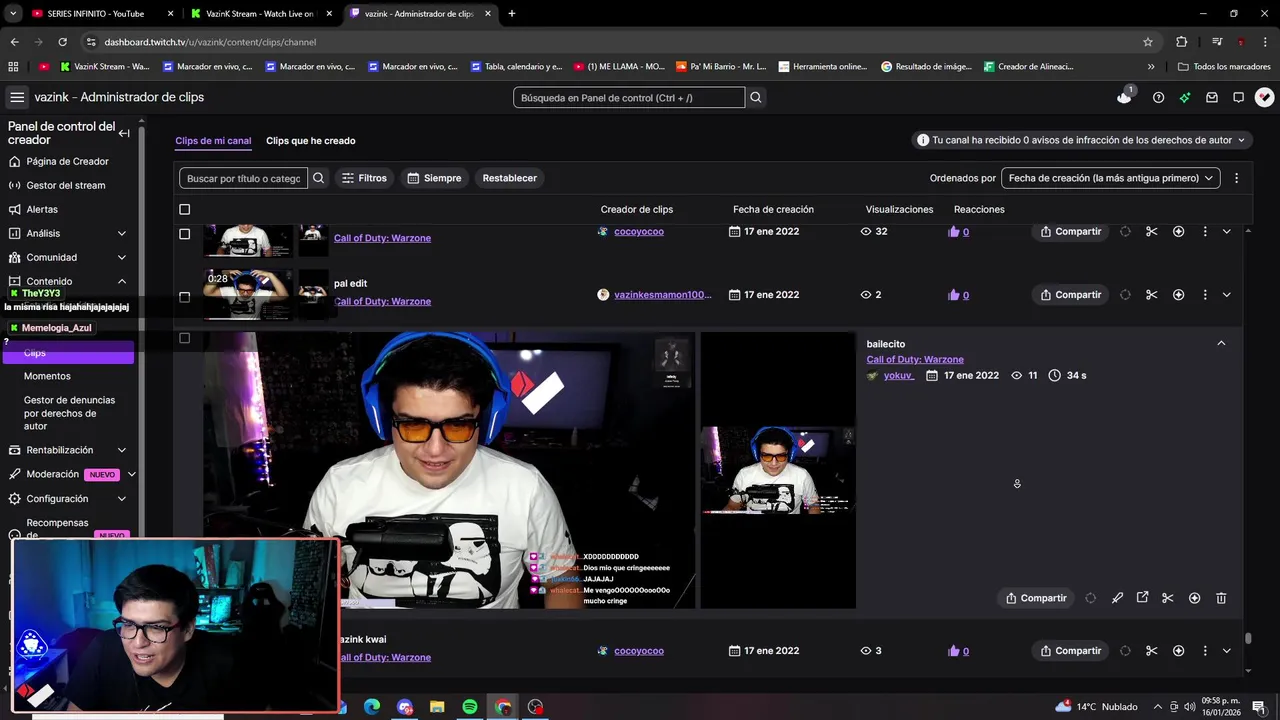Open the bailecito clip in new window icon

tap(1142, 598)
